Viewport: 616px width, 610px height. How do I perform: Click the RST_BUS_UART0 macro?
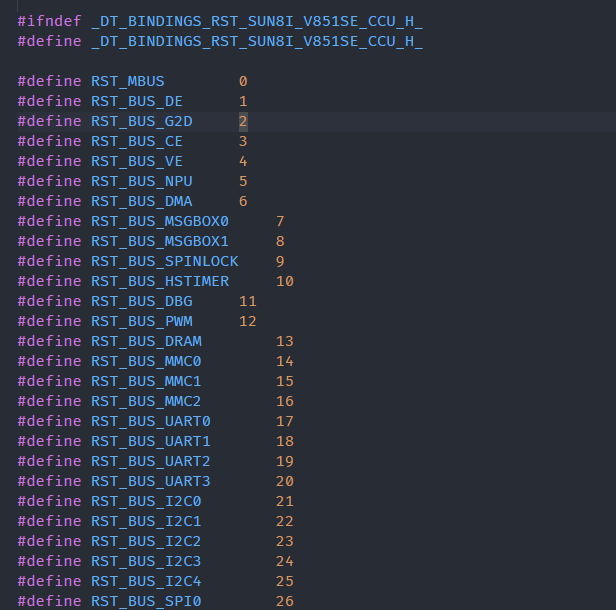[151, 421]
